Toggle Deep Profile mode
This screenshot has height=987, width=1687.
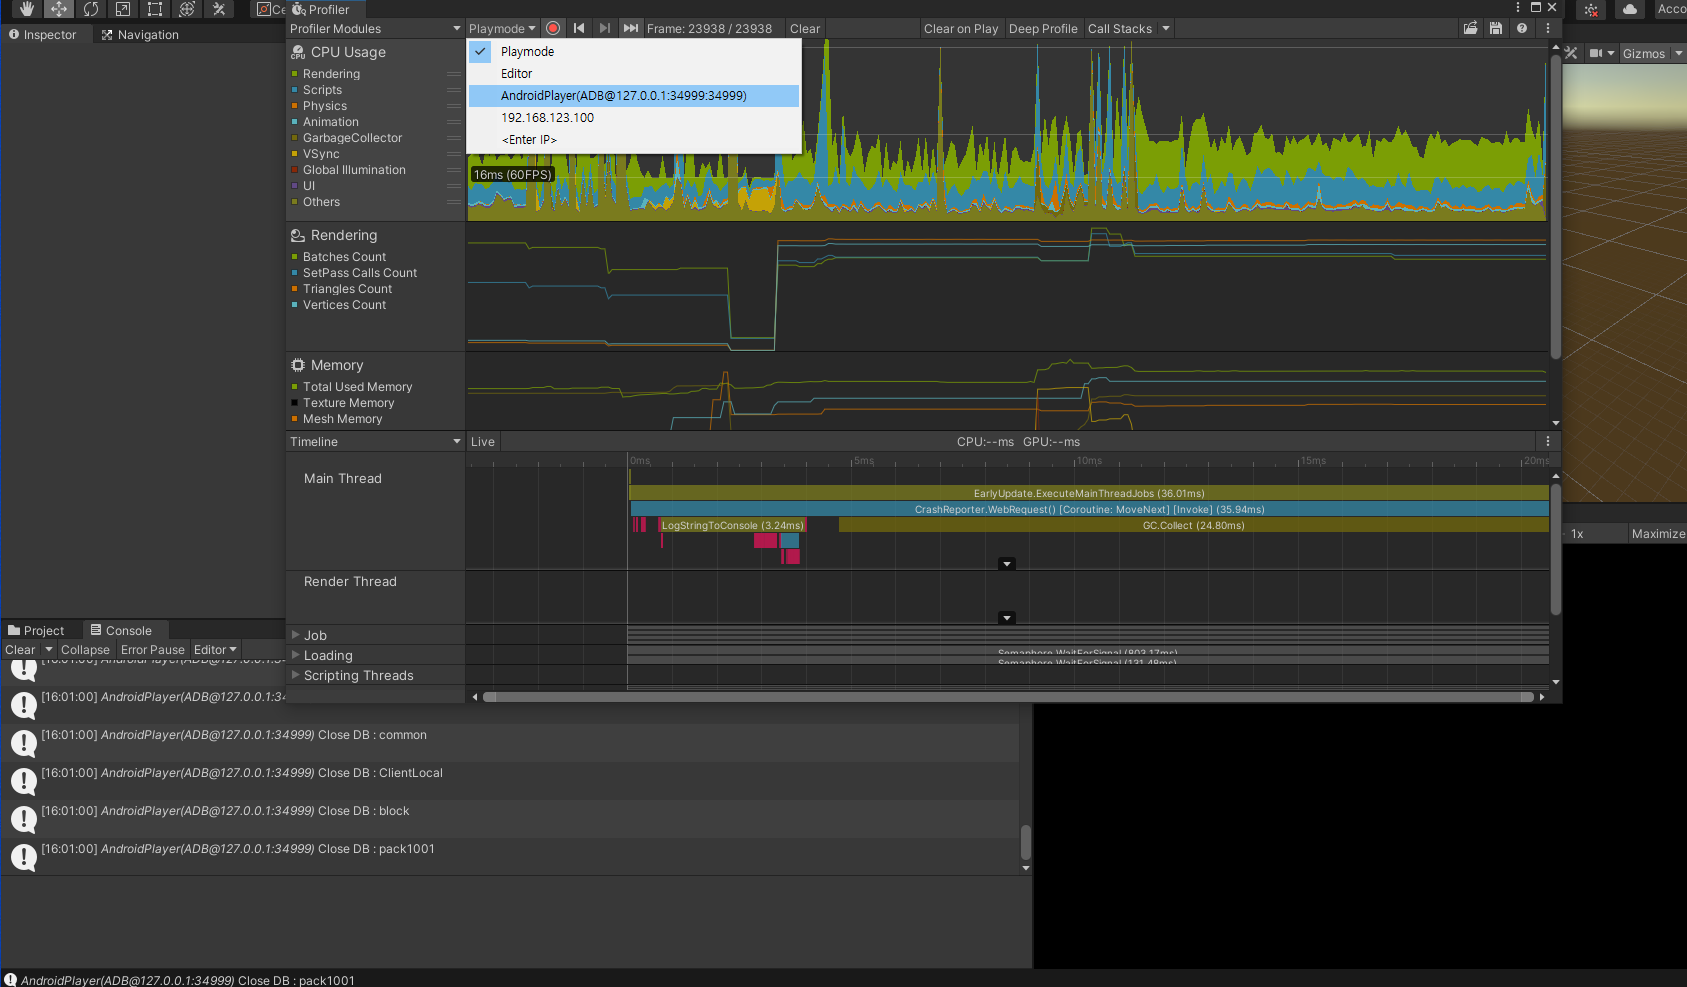1043,29
